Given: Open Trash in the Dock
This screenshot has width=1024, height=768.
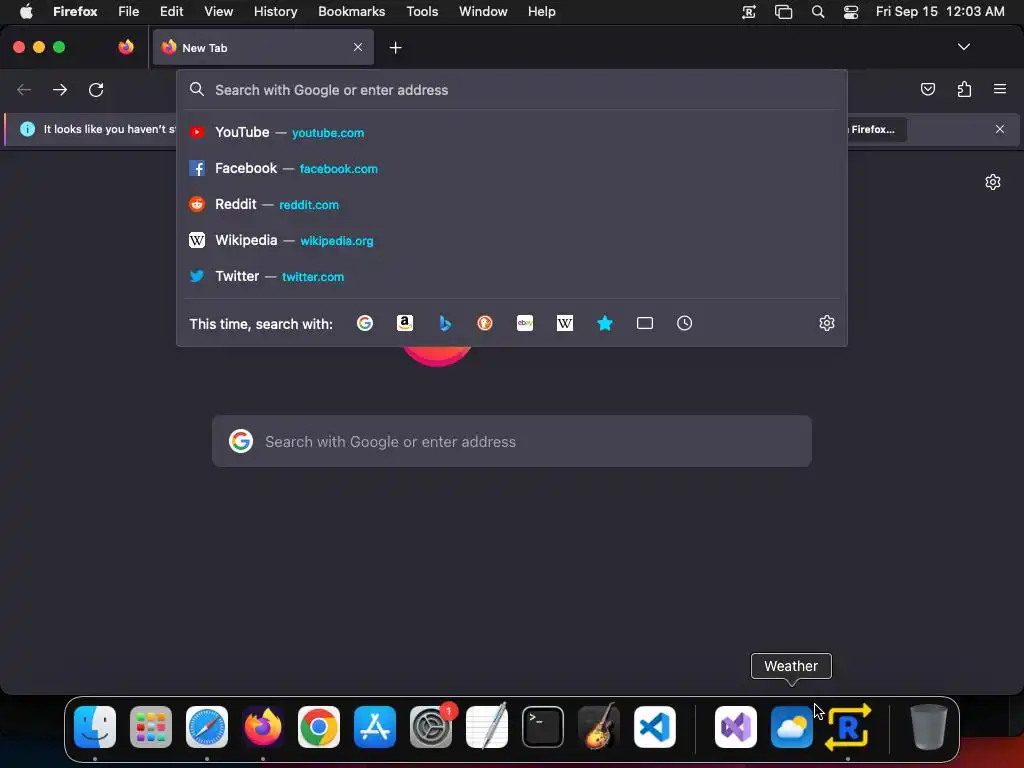Looking at the screenshot, I should tap(928, 727).
